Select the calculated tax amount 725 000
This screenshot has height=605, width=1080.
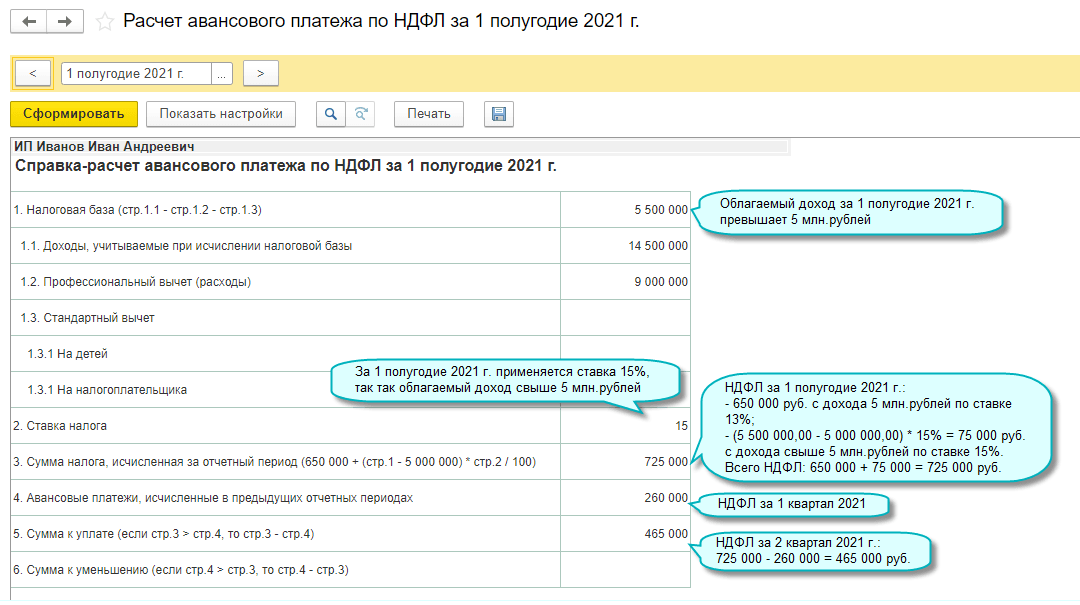[666, 462]
